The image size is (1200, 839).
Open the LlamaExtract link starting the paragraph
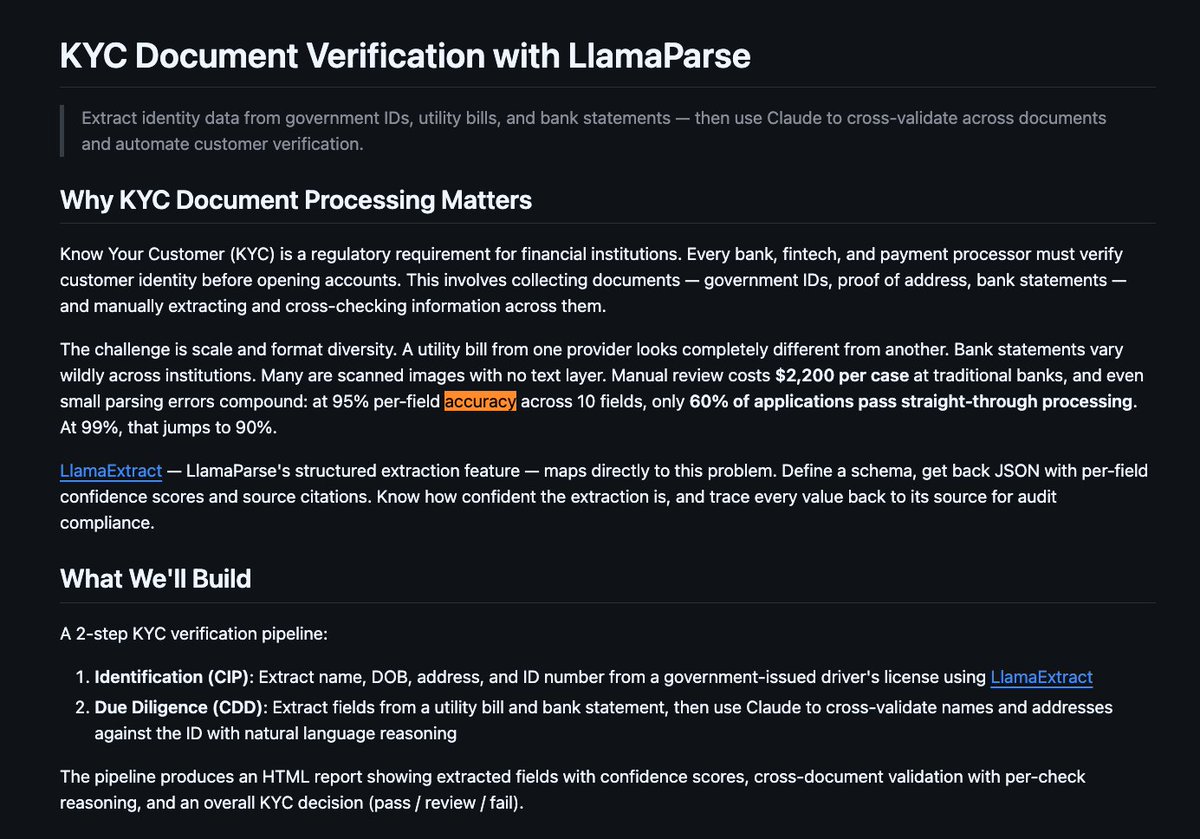(x=111, y=470)
